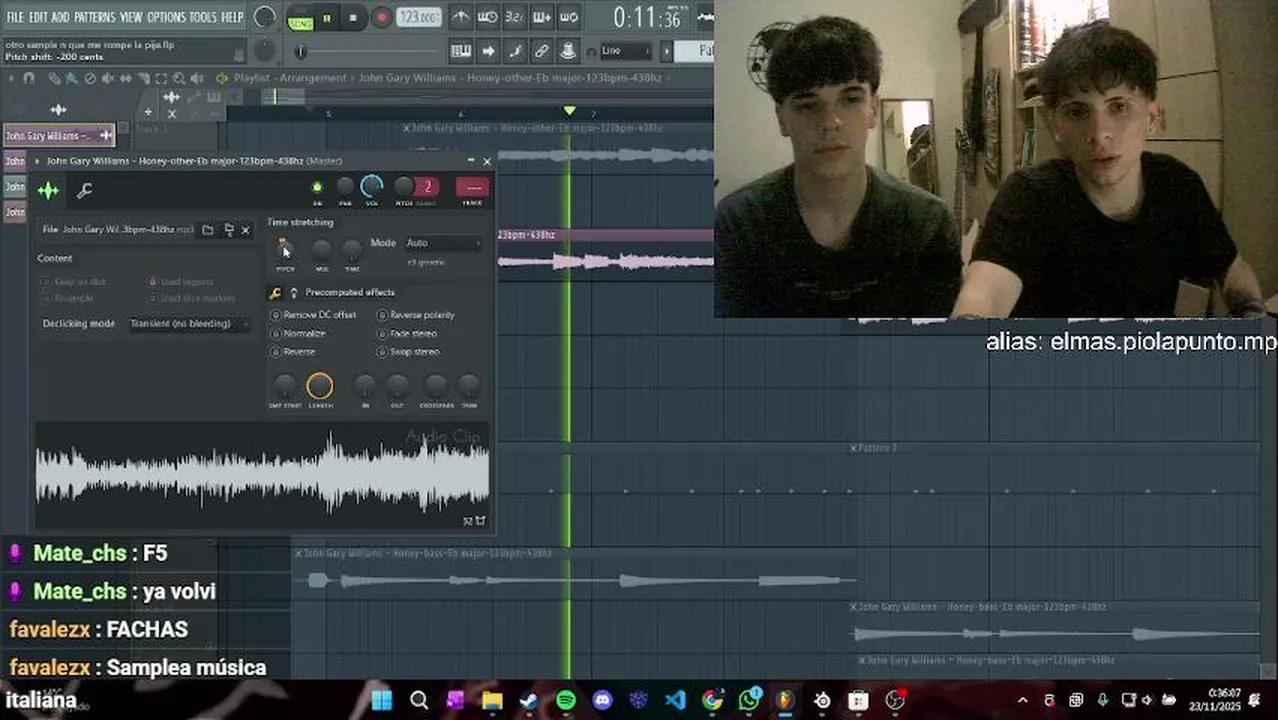Open Visual Studio Code from the taskbar
Image resolution: width=1278 pixels, height=720 pixels.
pyautogui.click(x=675, y=700)
